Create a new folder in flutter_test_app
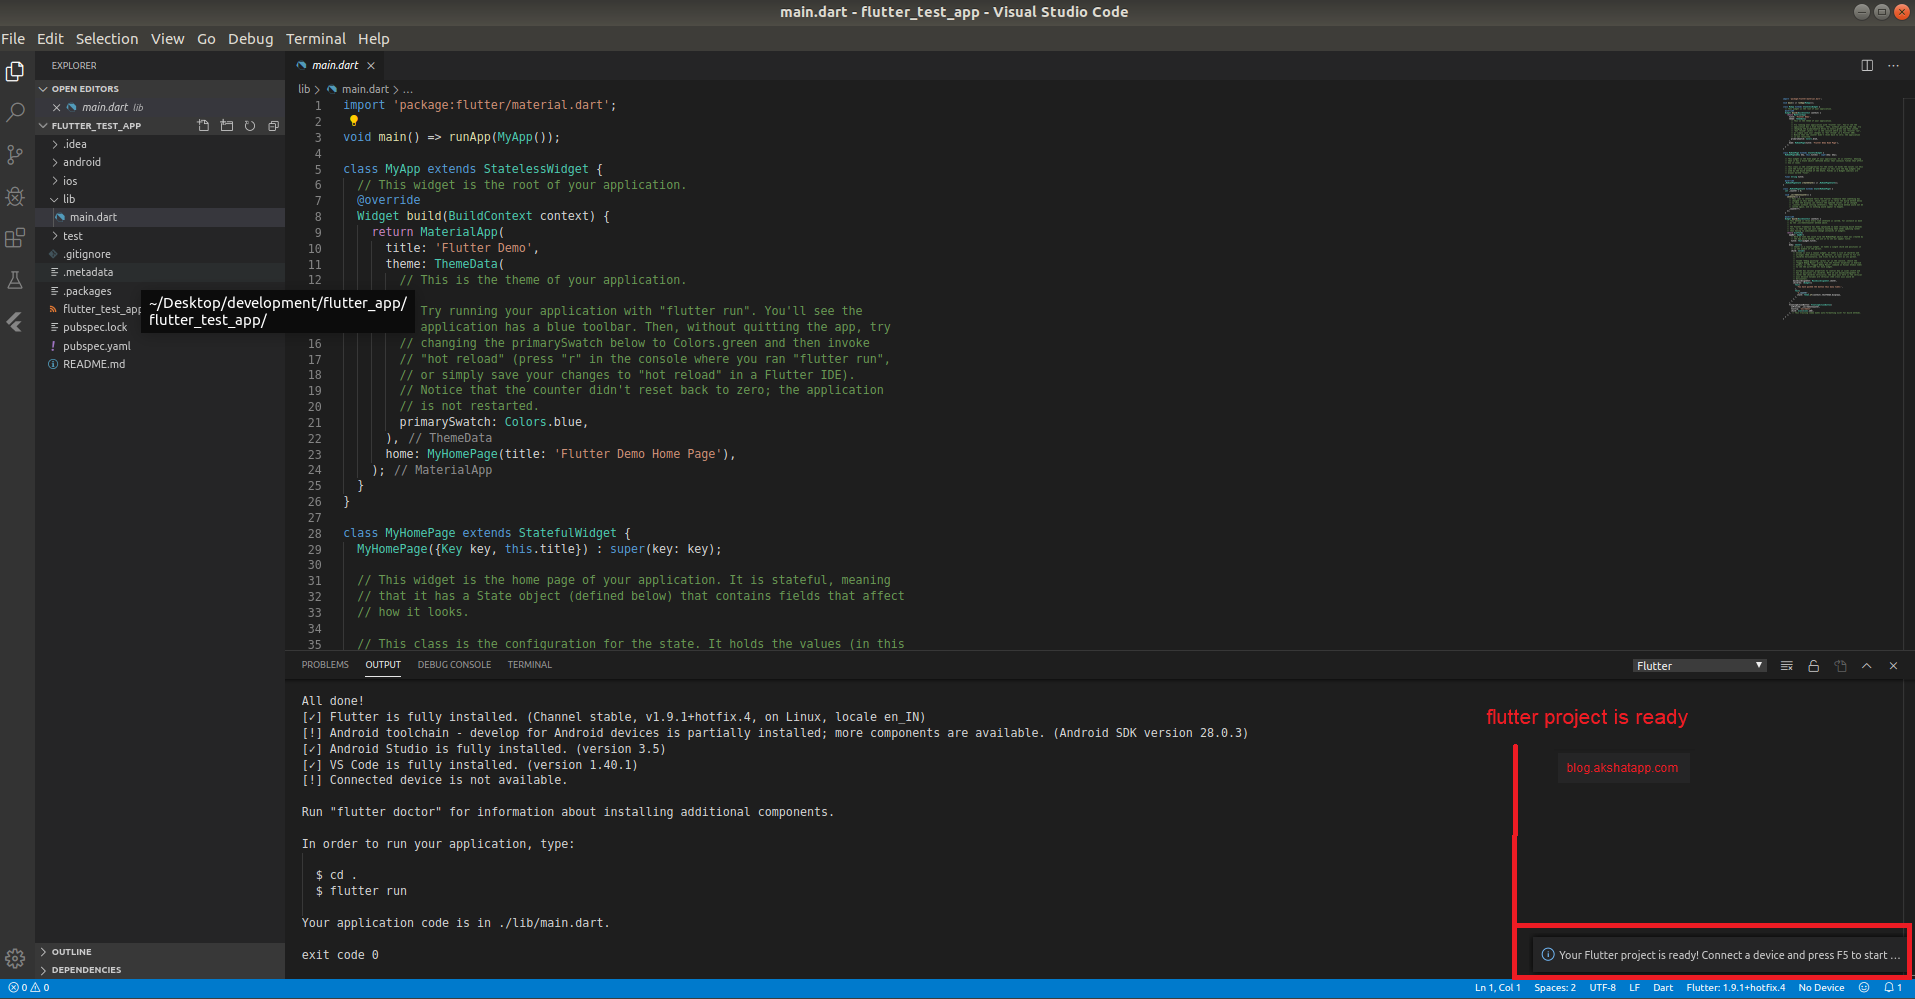Screen dimensions: 1915x999 coord(226,125)
